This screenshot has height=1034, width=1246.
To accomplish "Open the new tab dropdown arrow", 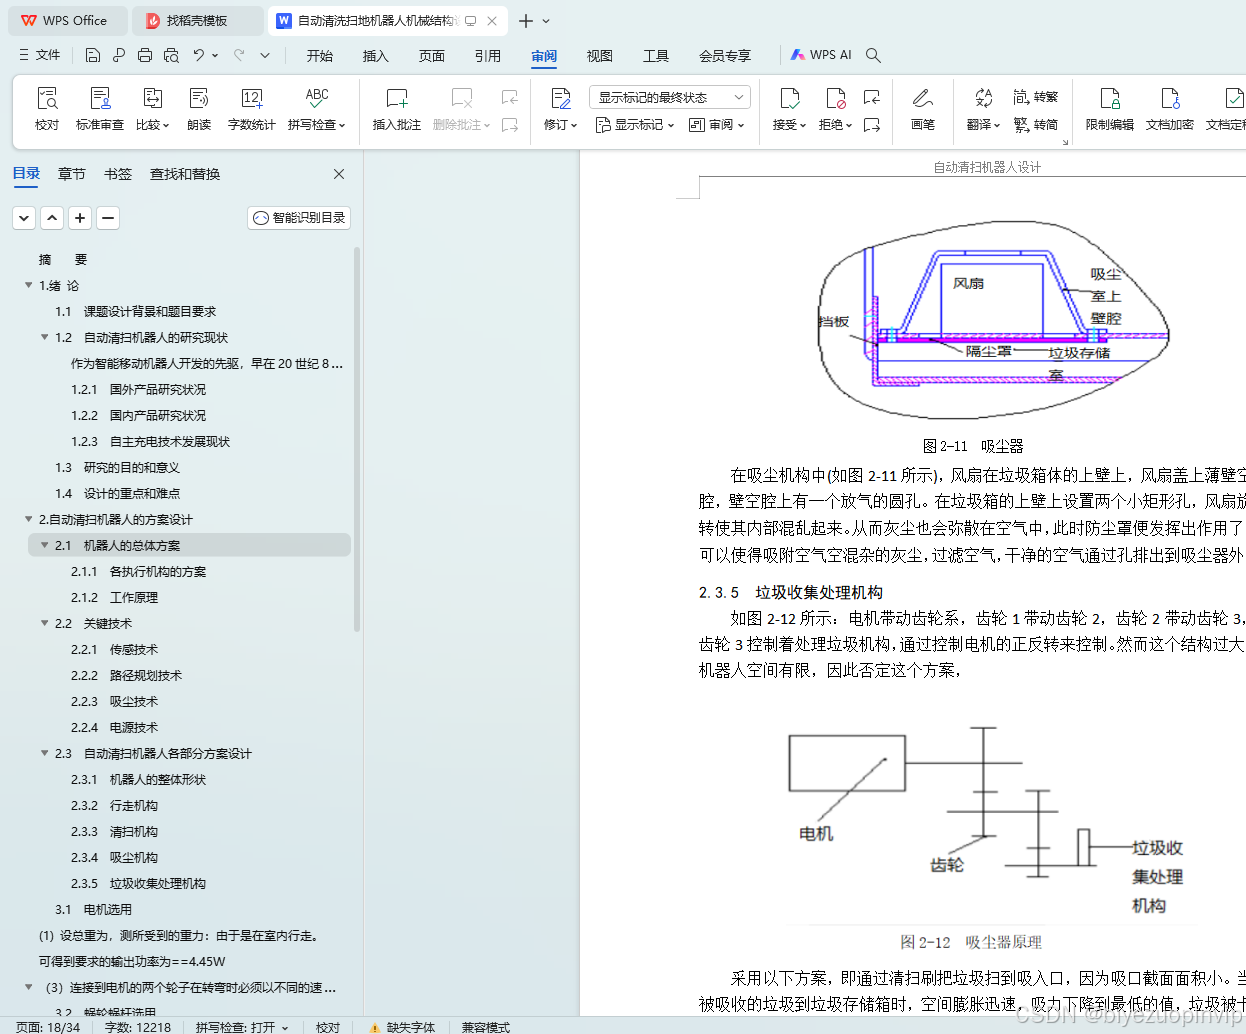I will tap(546, 21).
